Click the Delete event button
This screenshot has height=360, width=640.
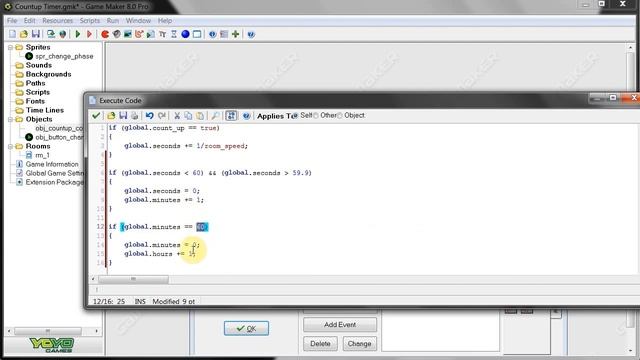pyautogui.click(x=320, y=343)
